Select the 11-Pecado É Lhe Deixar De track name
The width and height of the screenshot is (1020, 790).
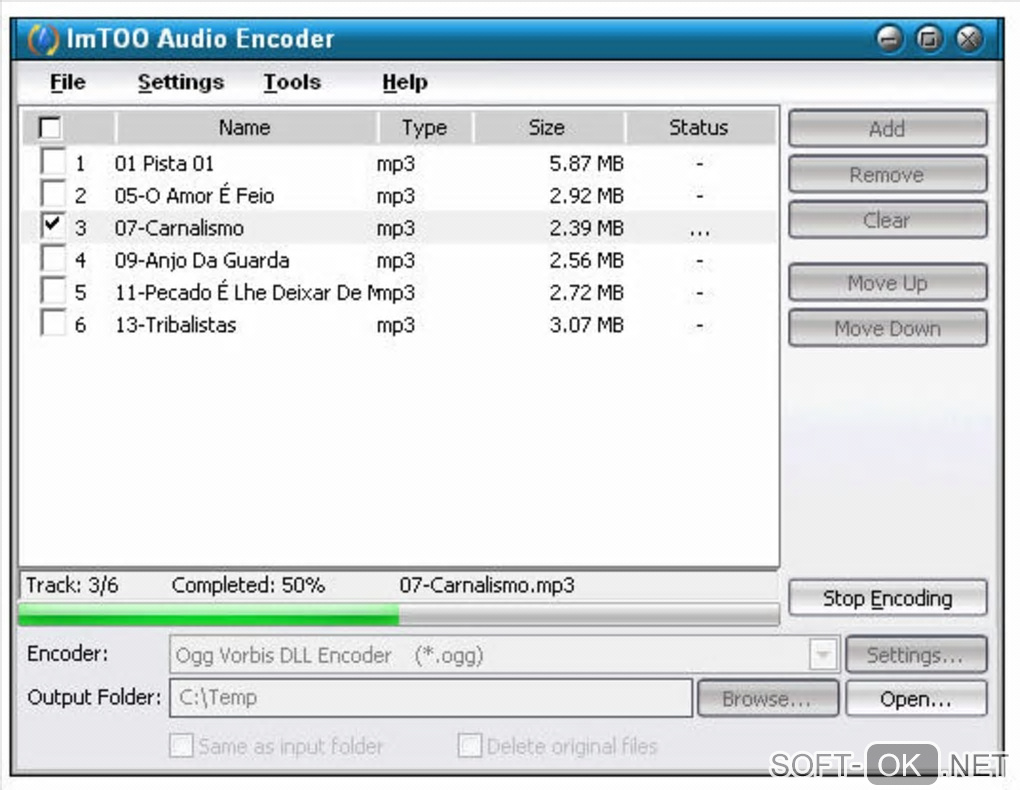pos(245,292)
